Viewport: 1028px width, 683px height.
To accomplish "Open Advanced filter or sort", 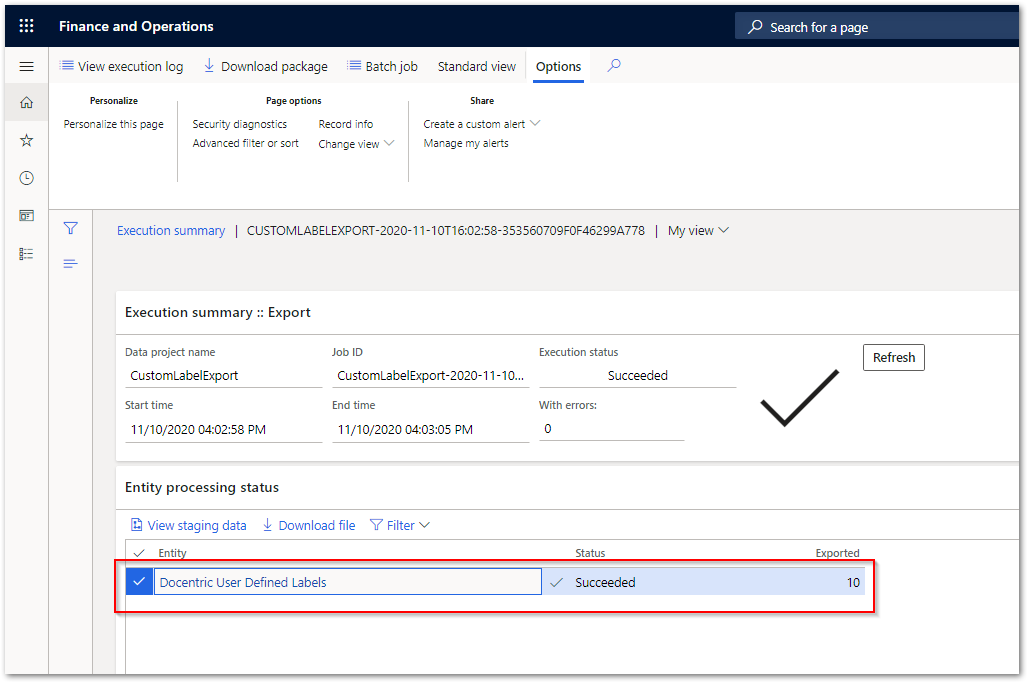I will 245,143.
